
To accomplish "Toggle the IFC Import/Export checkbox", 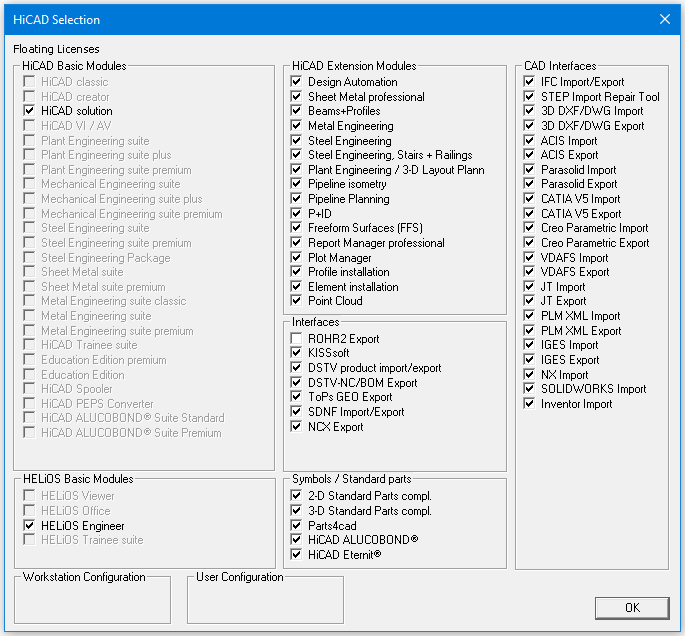I will [x=529, y=82].
